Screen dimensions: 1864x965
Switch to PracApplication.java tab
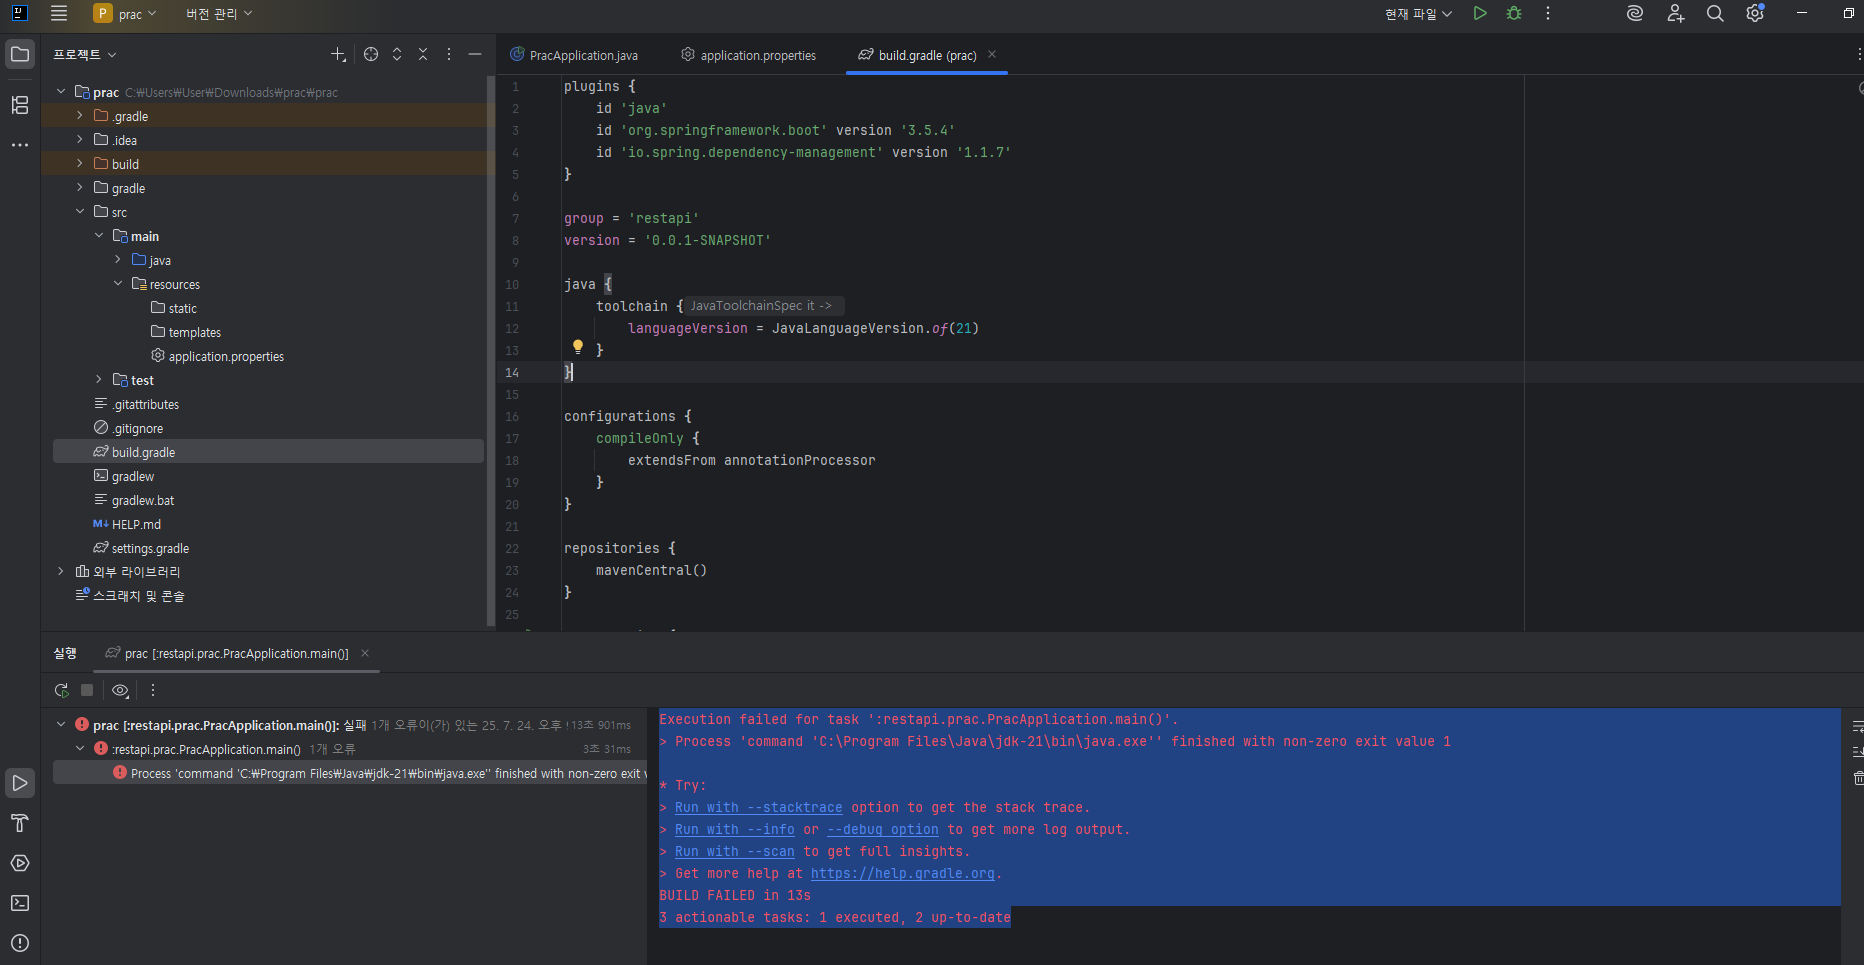click(x=574, y=55)
